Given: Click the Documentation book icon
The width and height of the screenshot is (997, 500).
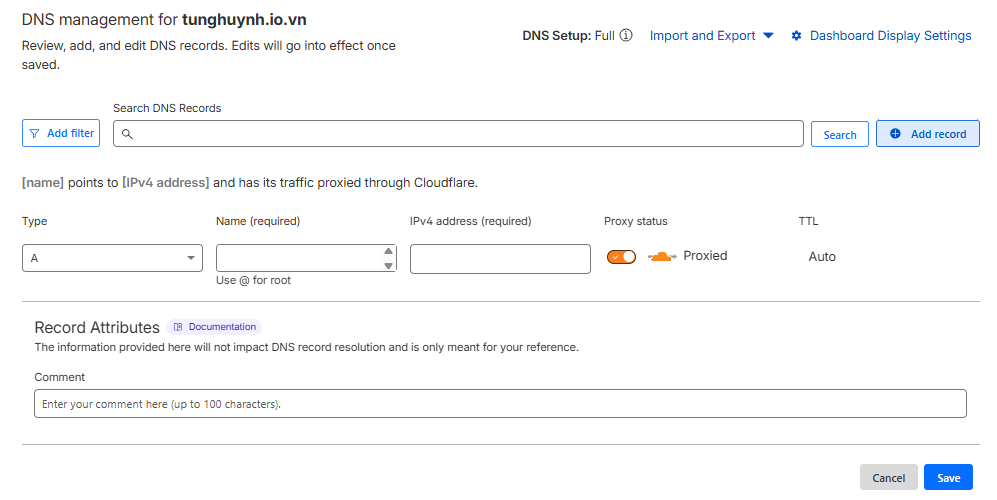Looking at the screenshot, I should coord(178,327).
